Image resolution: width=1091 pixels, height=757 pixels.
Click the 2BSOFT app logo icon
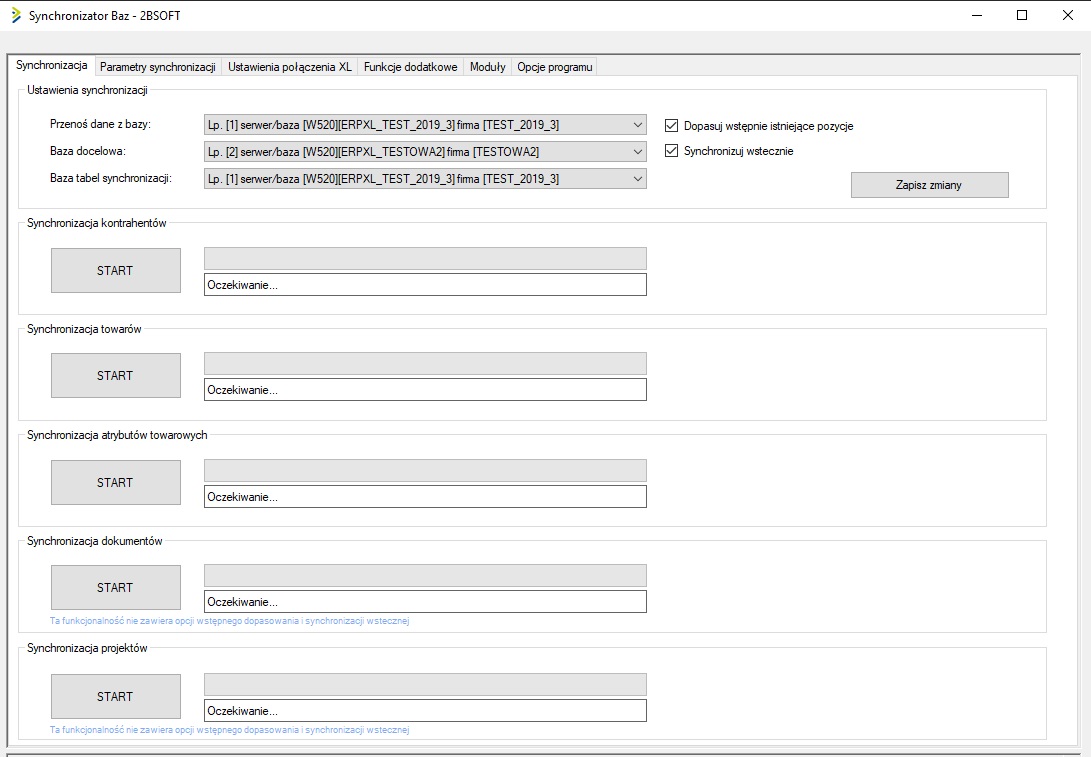coord(16,15)
